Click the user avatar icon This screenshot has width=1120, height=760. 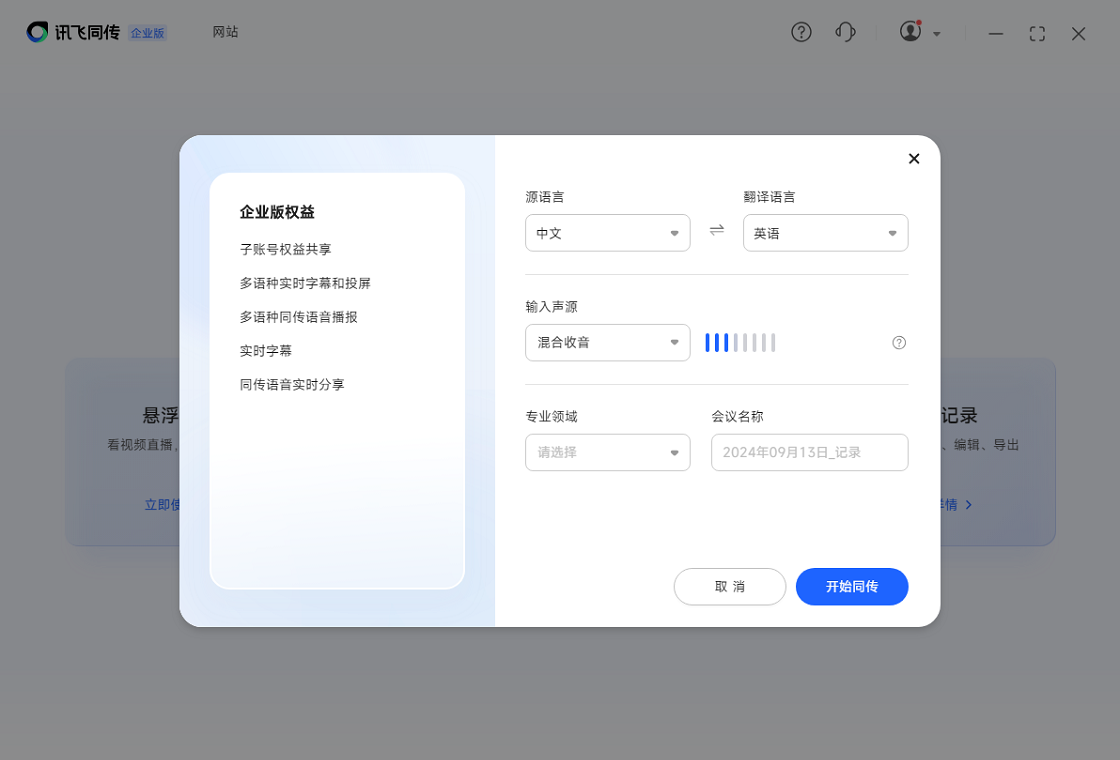click(x=910, y=32)
